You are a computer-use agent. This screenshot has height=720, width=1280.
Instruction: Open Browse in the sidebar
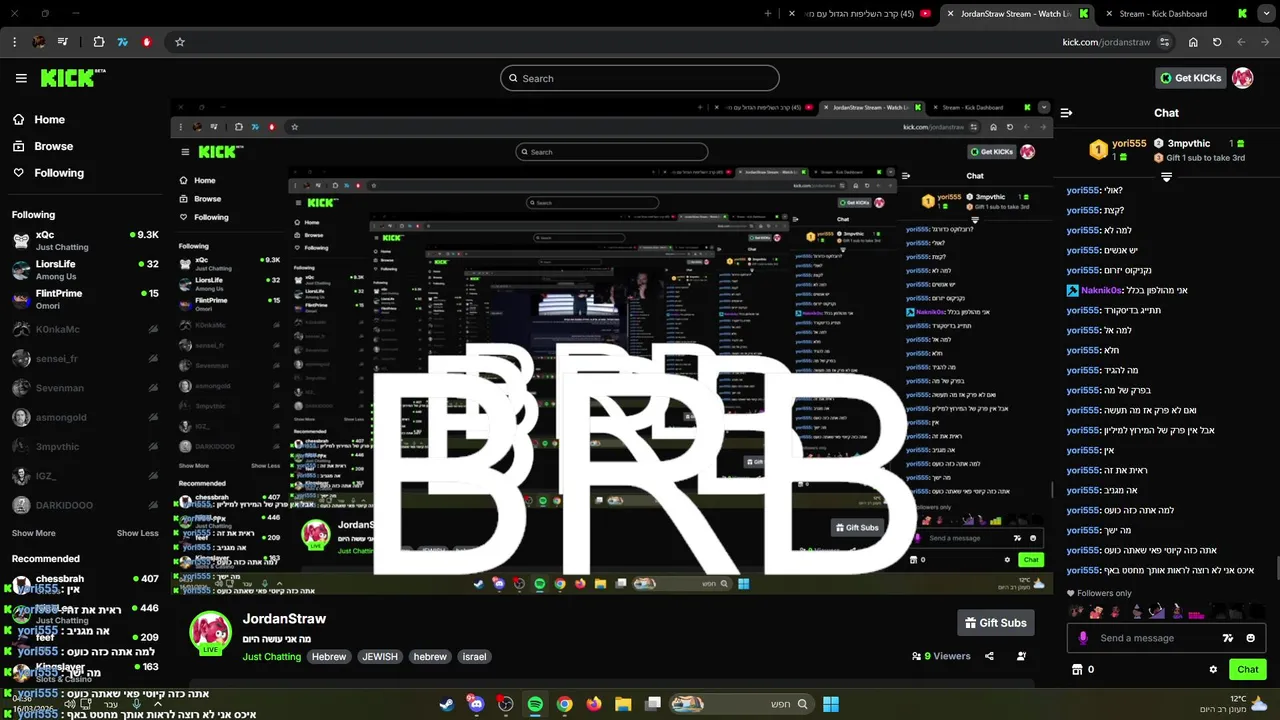click(44, 146)
